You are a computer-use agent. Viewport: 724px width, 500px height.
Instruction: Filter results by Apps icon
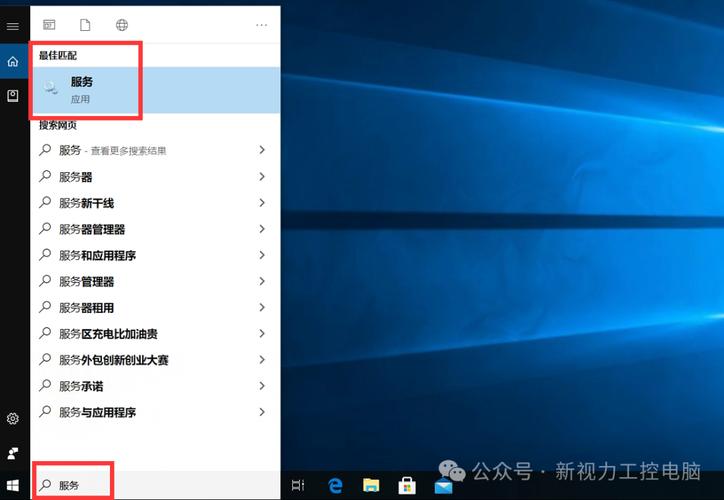coord(49,25)
